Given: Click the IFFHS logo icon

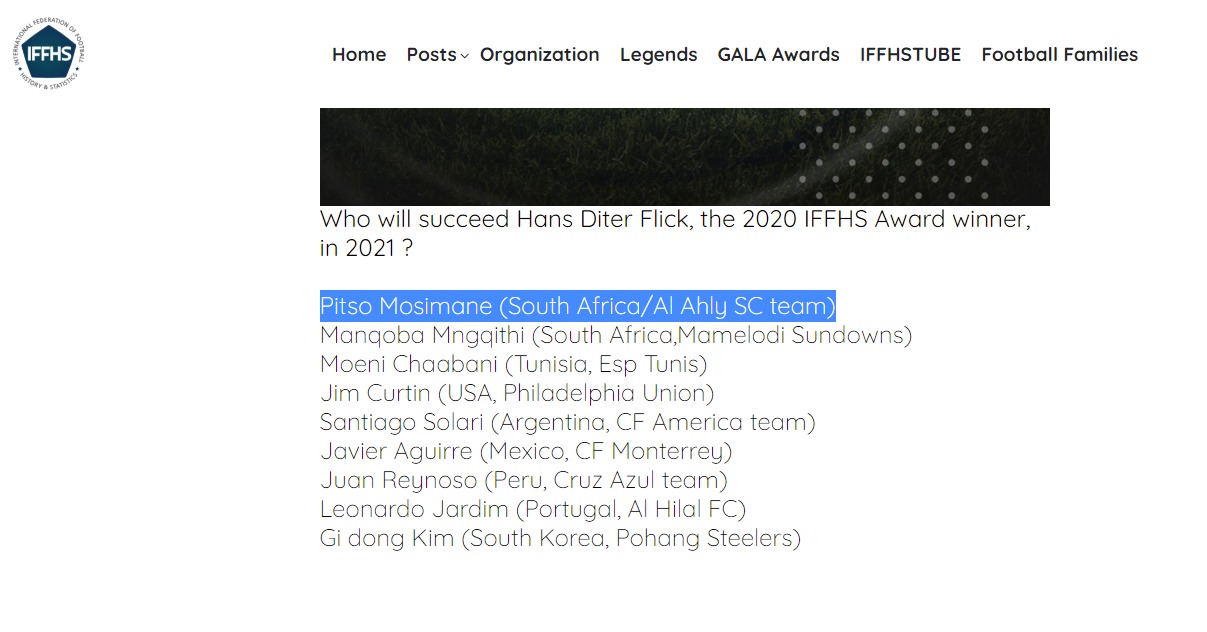Looking at the screenshot, I should (50, 55).
